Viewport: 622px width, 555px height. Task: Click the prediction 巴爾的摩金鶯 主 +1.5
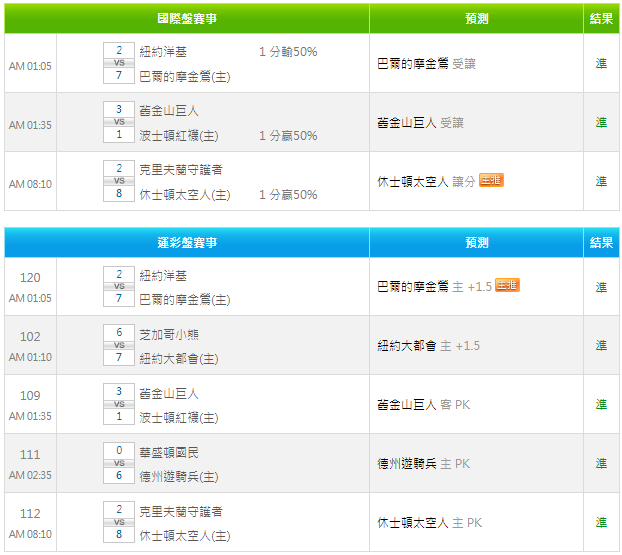434,286
